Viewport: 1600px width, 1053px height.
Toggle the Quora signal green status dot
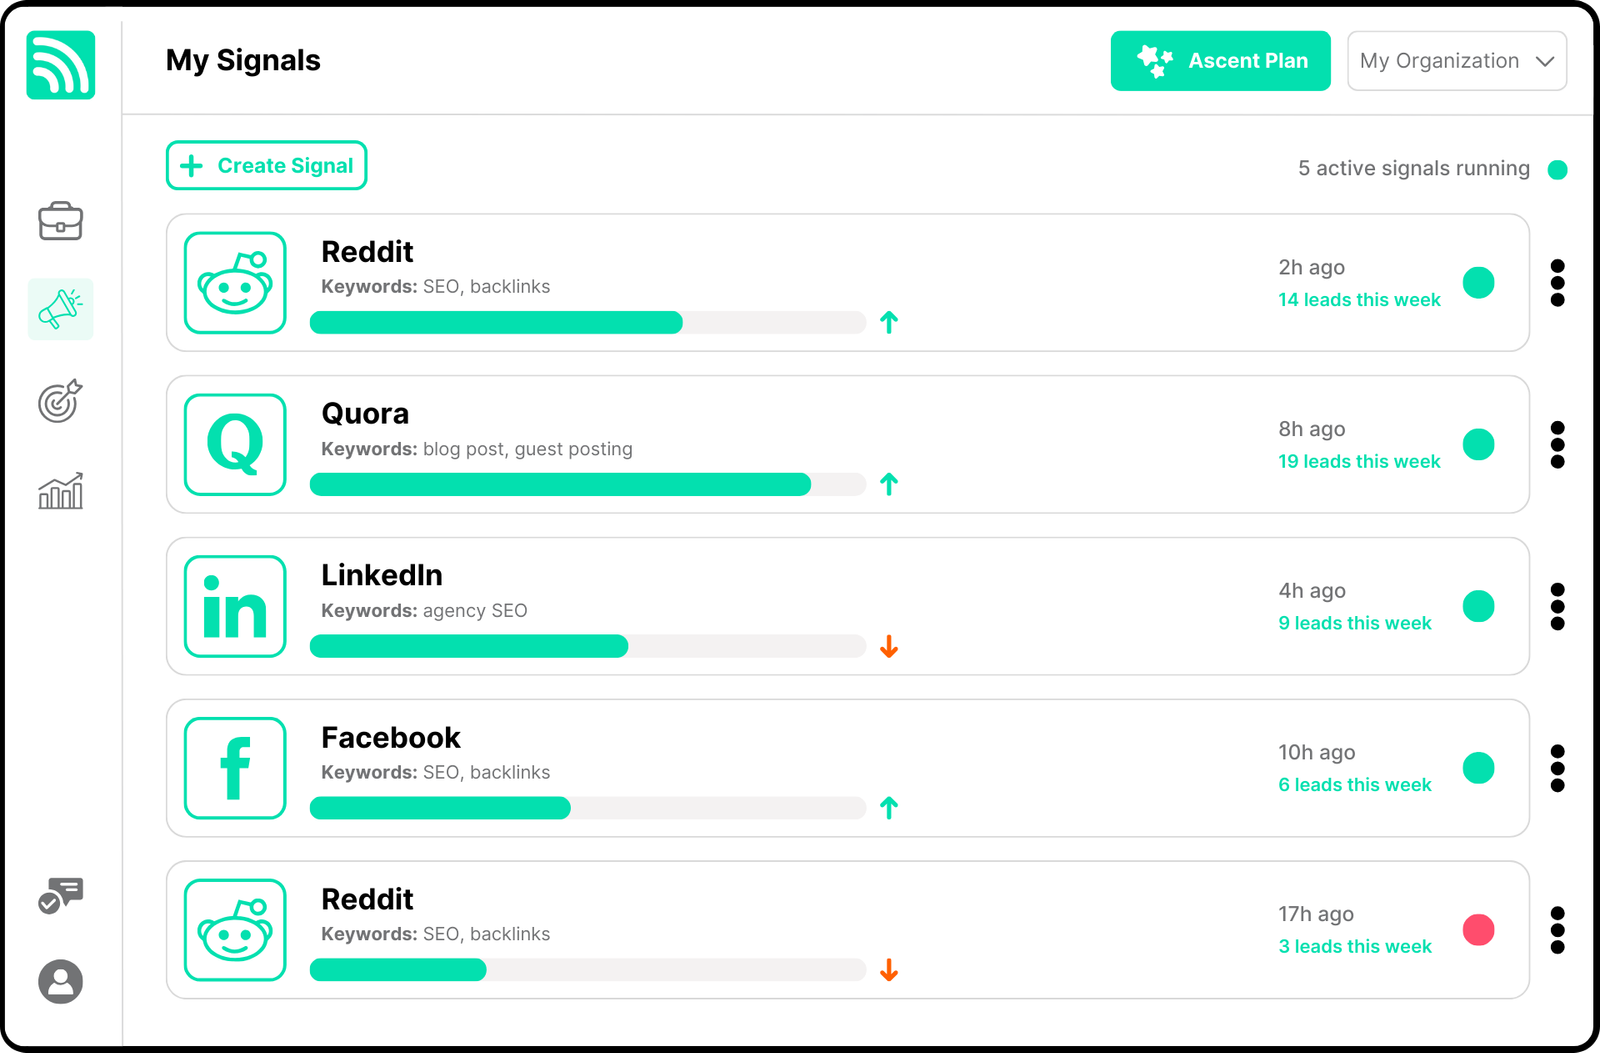[1478, 445]
